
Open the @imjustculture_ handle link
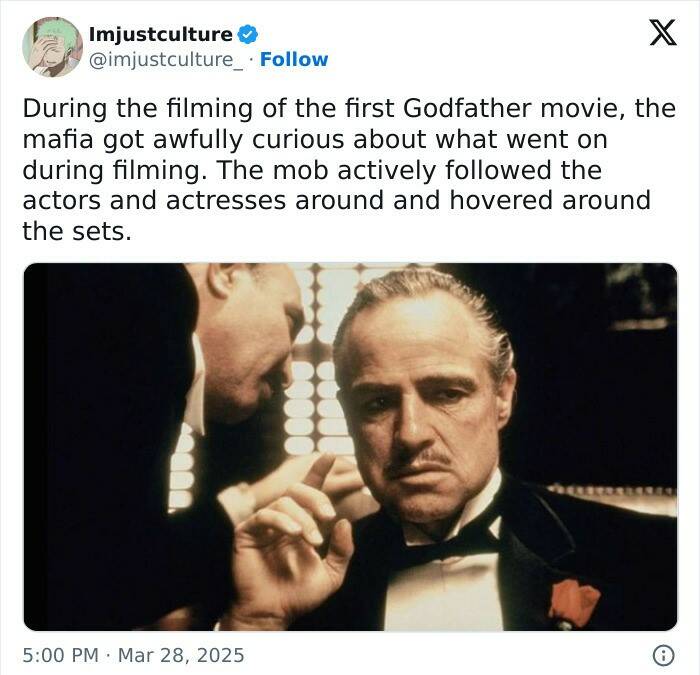click(166, 60)
